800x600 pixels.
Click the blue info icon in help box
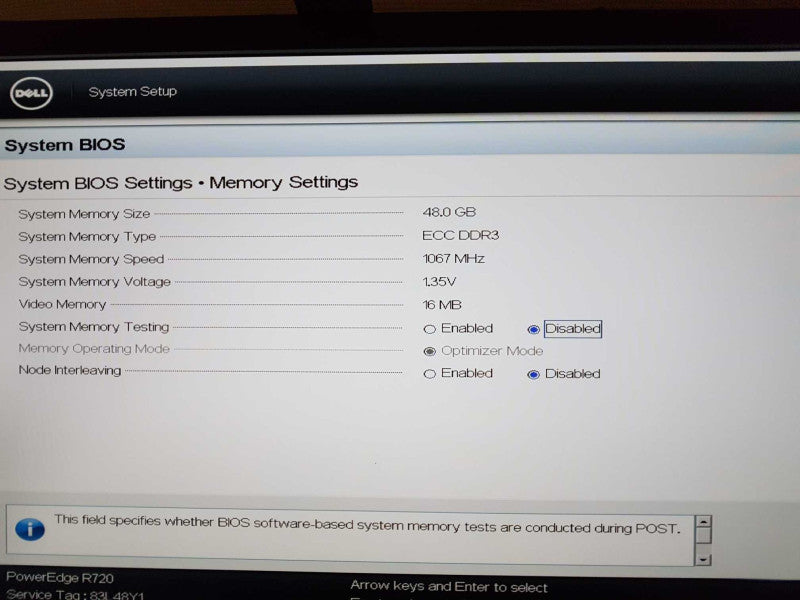click(x=30, y=529)
